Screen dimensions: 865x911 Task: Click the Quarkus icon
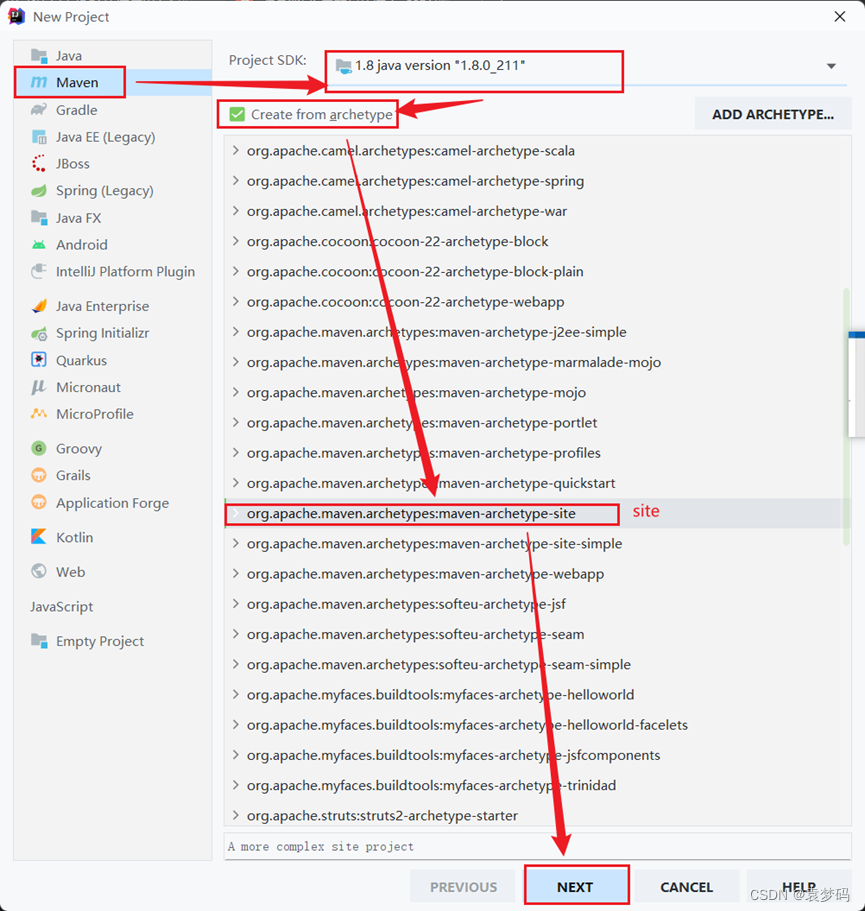click(39, 360)
